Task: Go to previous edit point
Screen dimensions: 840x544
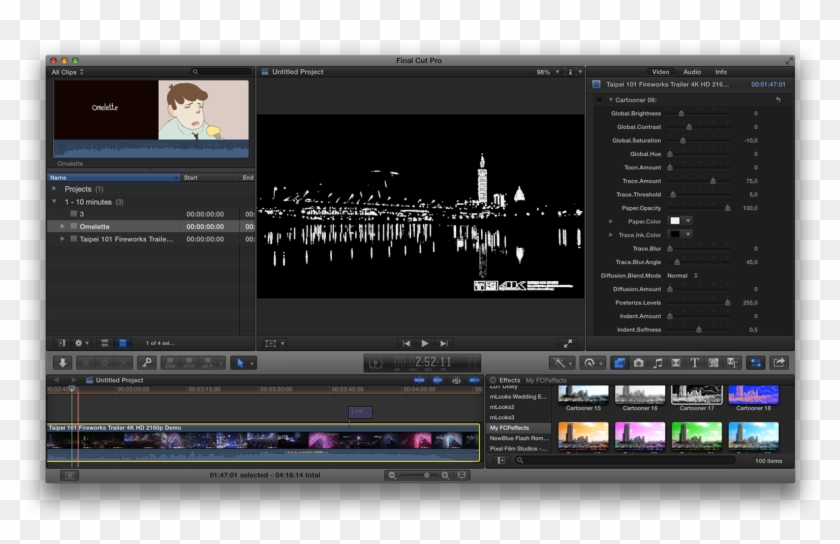Action: click(406, 344)
